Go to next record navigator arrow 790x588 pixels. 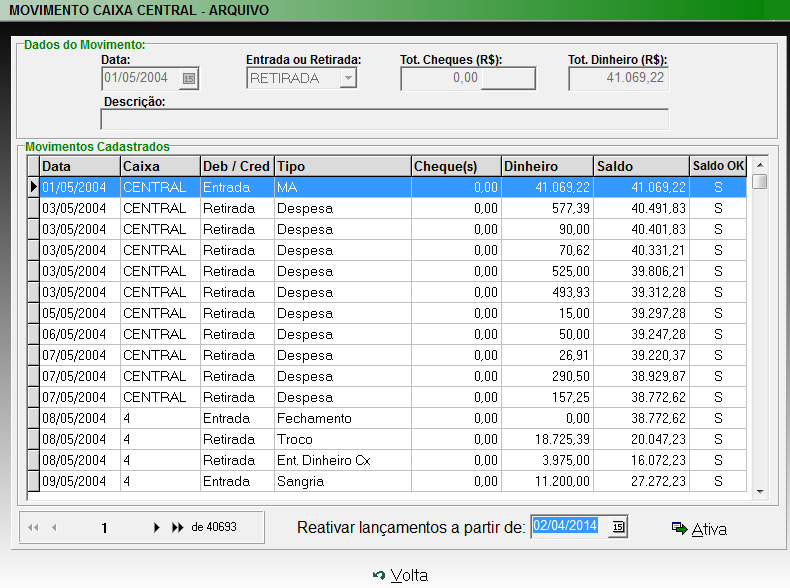(156, 528)
